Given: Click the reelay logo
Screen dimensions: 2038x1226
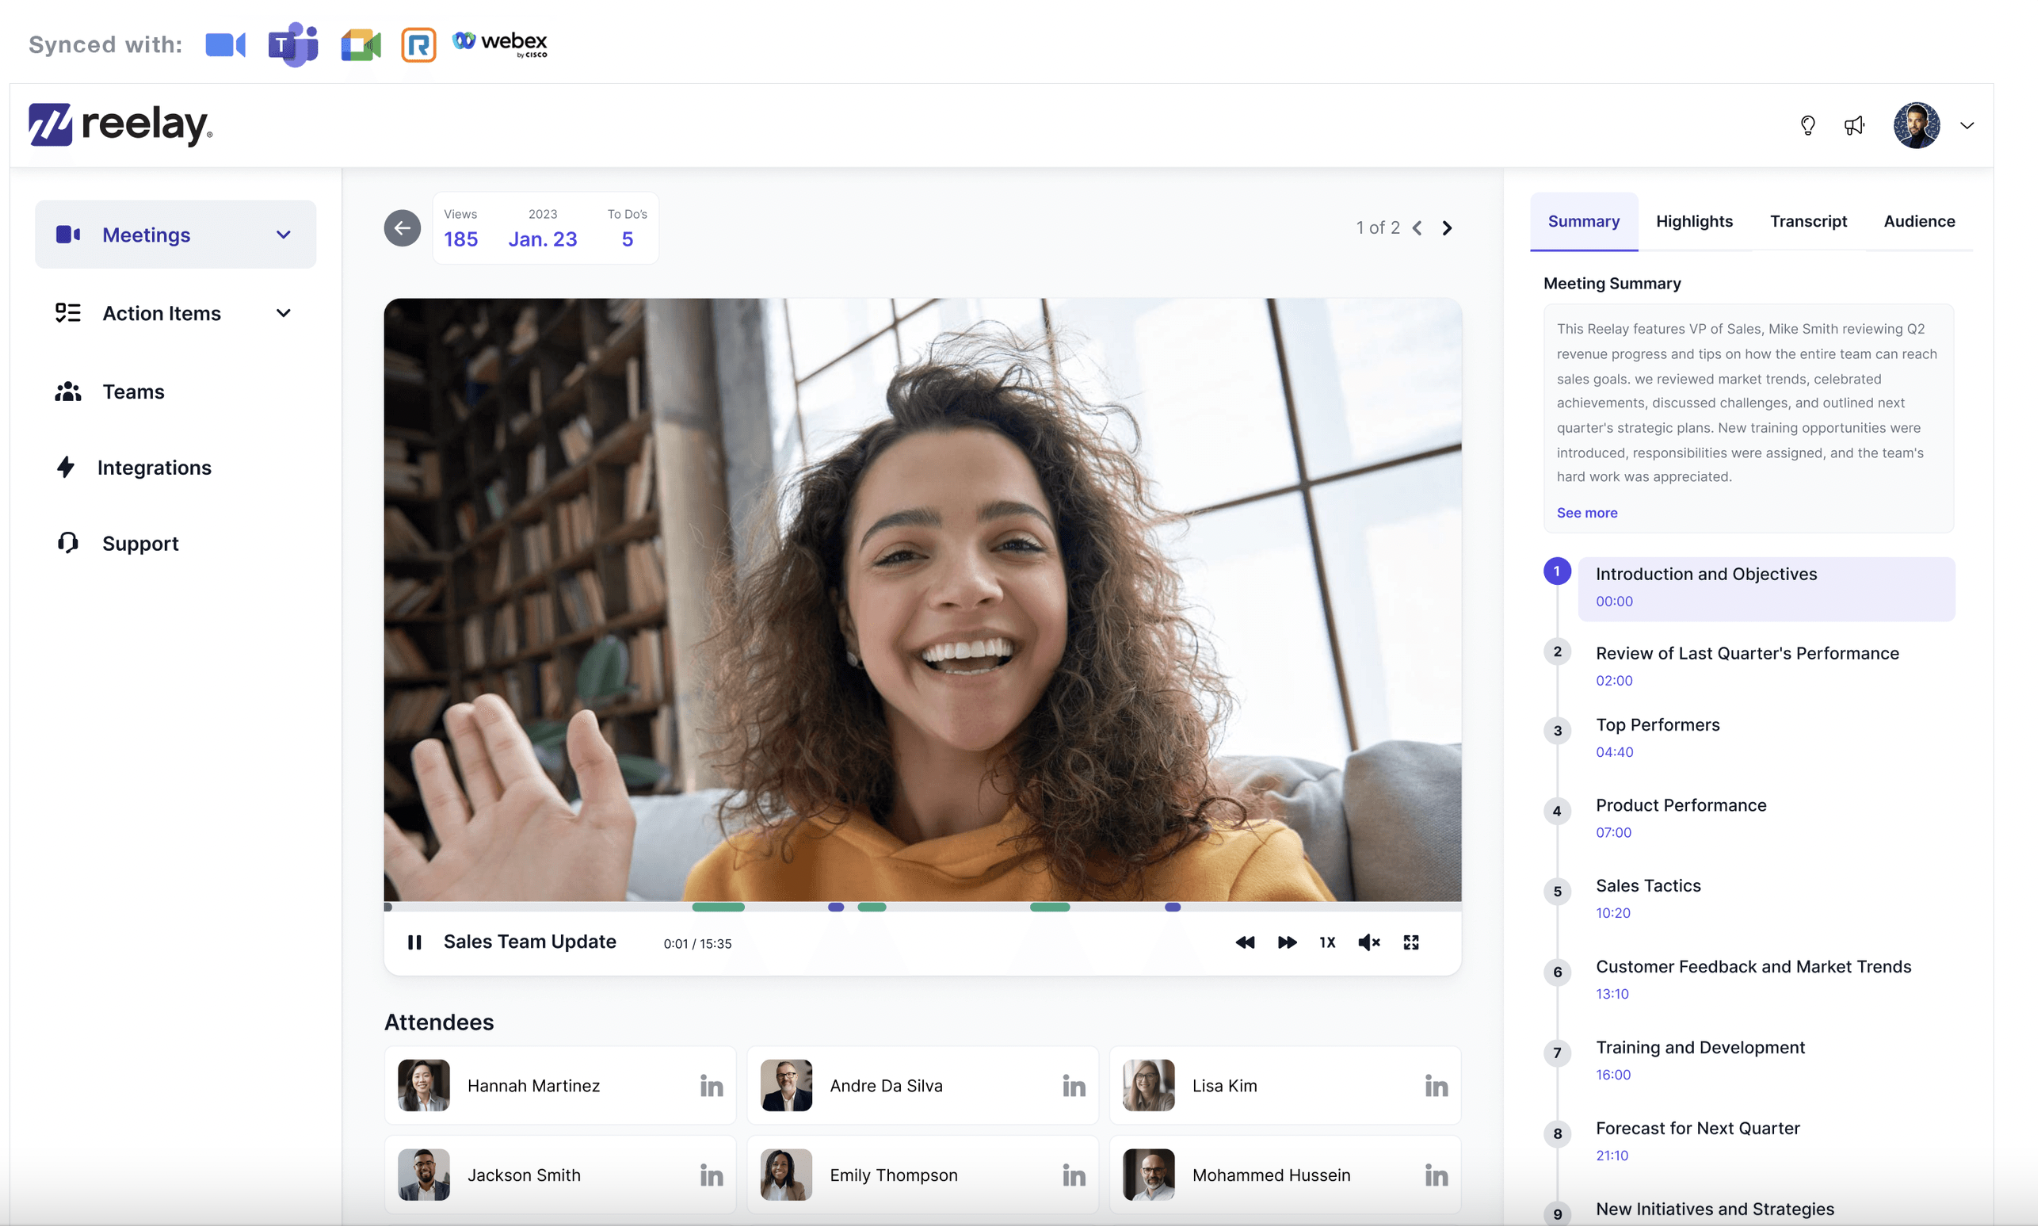Looking at the screenshot, I should coord(120,125).
